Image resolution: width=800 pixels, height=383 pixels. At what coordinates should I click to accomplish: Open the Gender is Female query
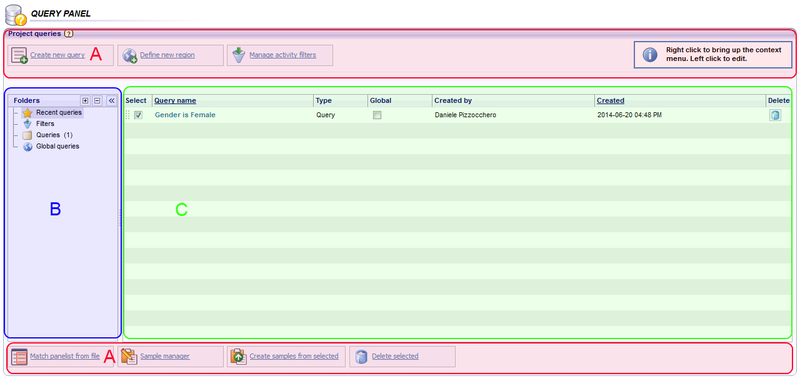coord(185,115)
